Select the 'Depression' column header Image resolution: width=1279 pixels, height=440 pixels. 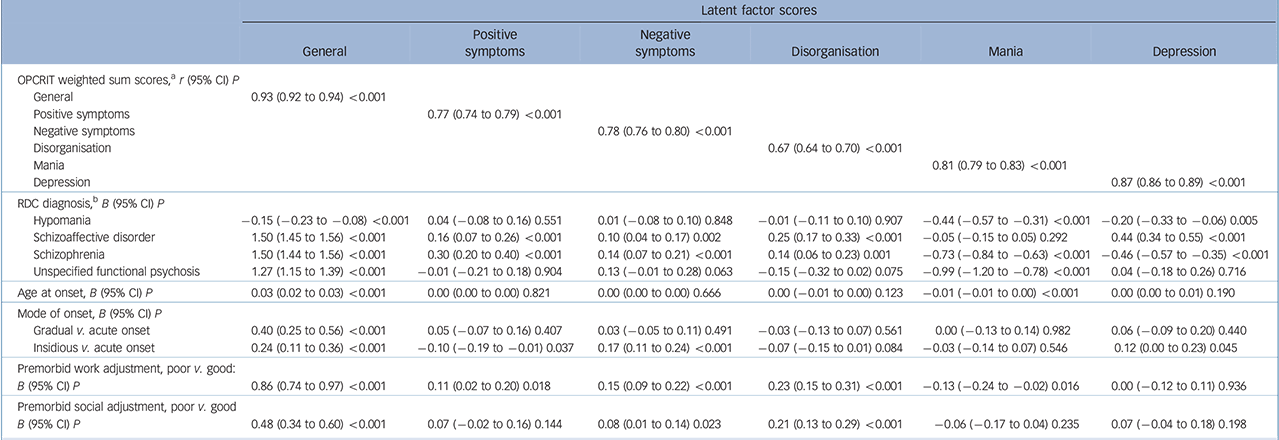point(1183,50)
